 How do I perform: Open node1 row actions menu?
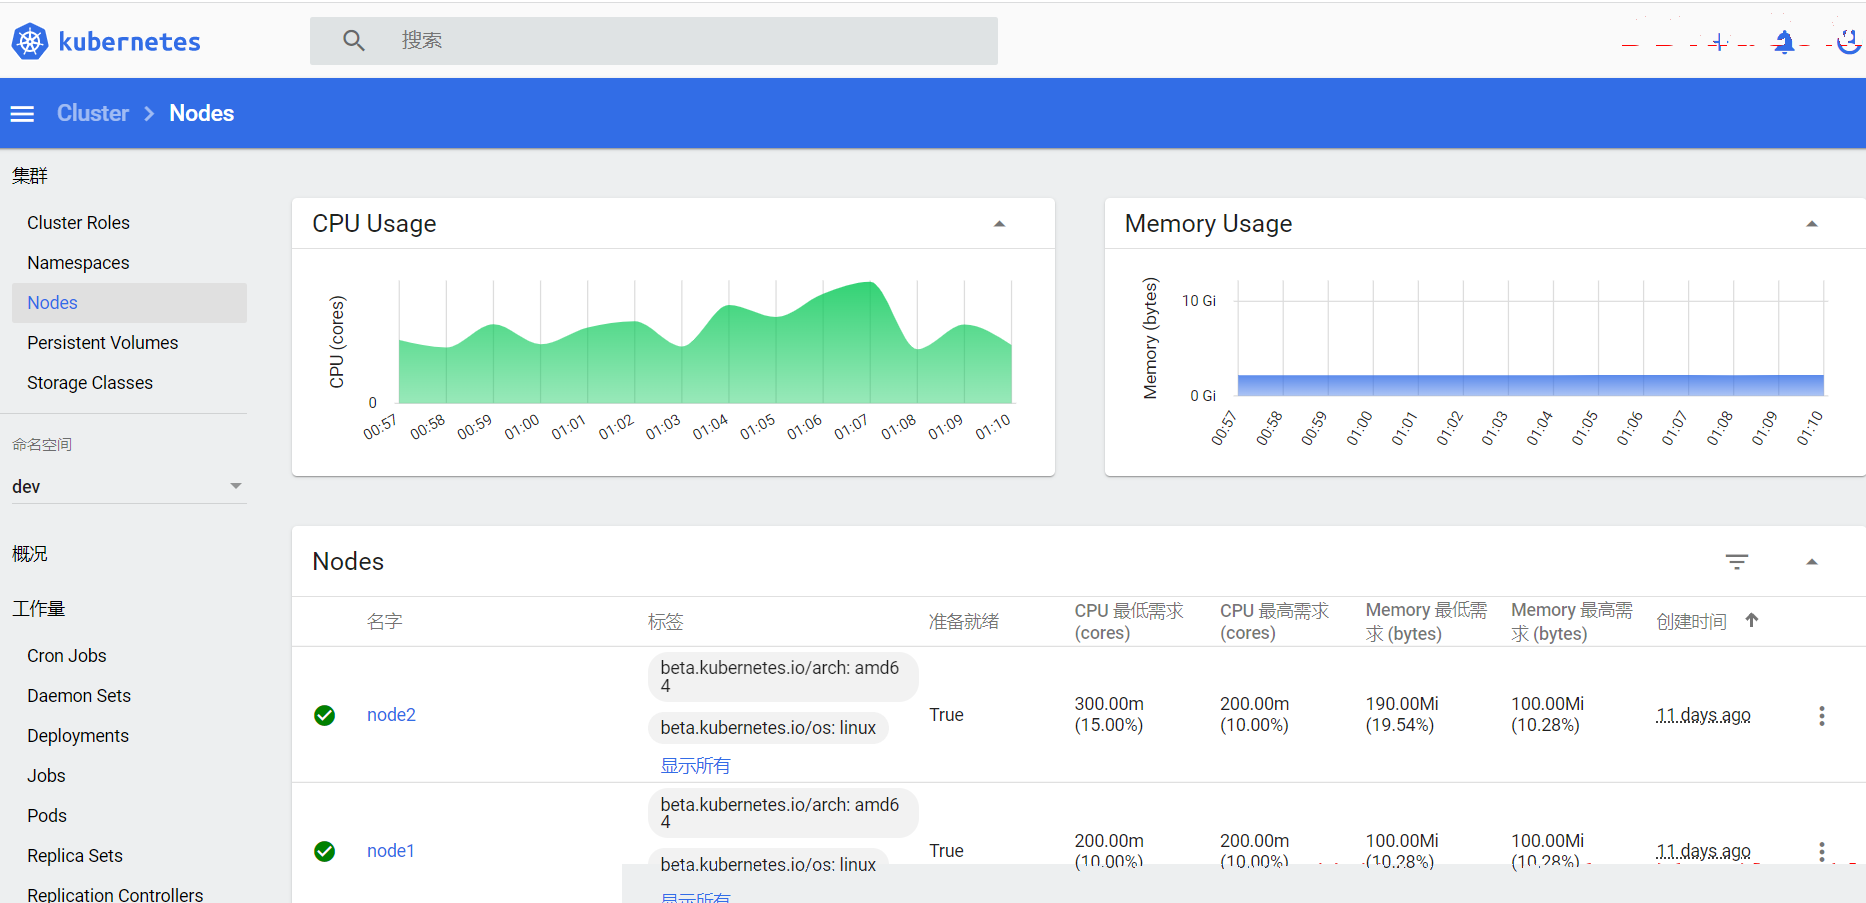(1821, 851)
